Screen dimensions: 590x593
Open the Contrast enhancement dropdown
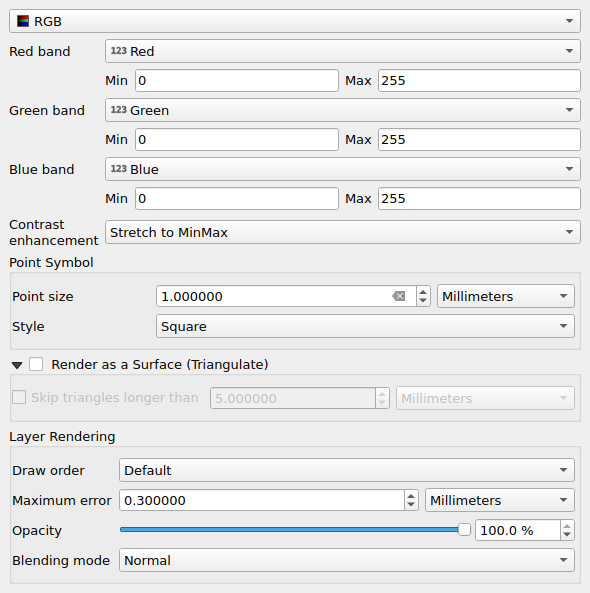[x=343, y=232]
